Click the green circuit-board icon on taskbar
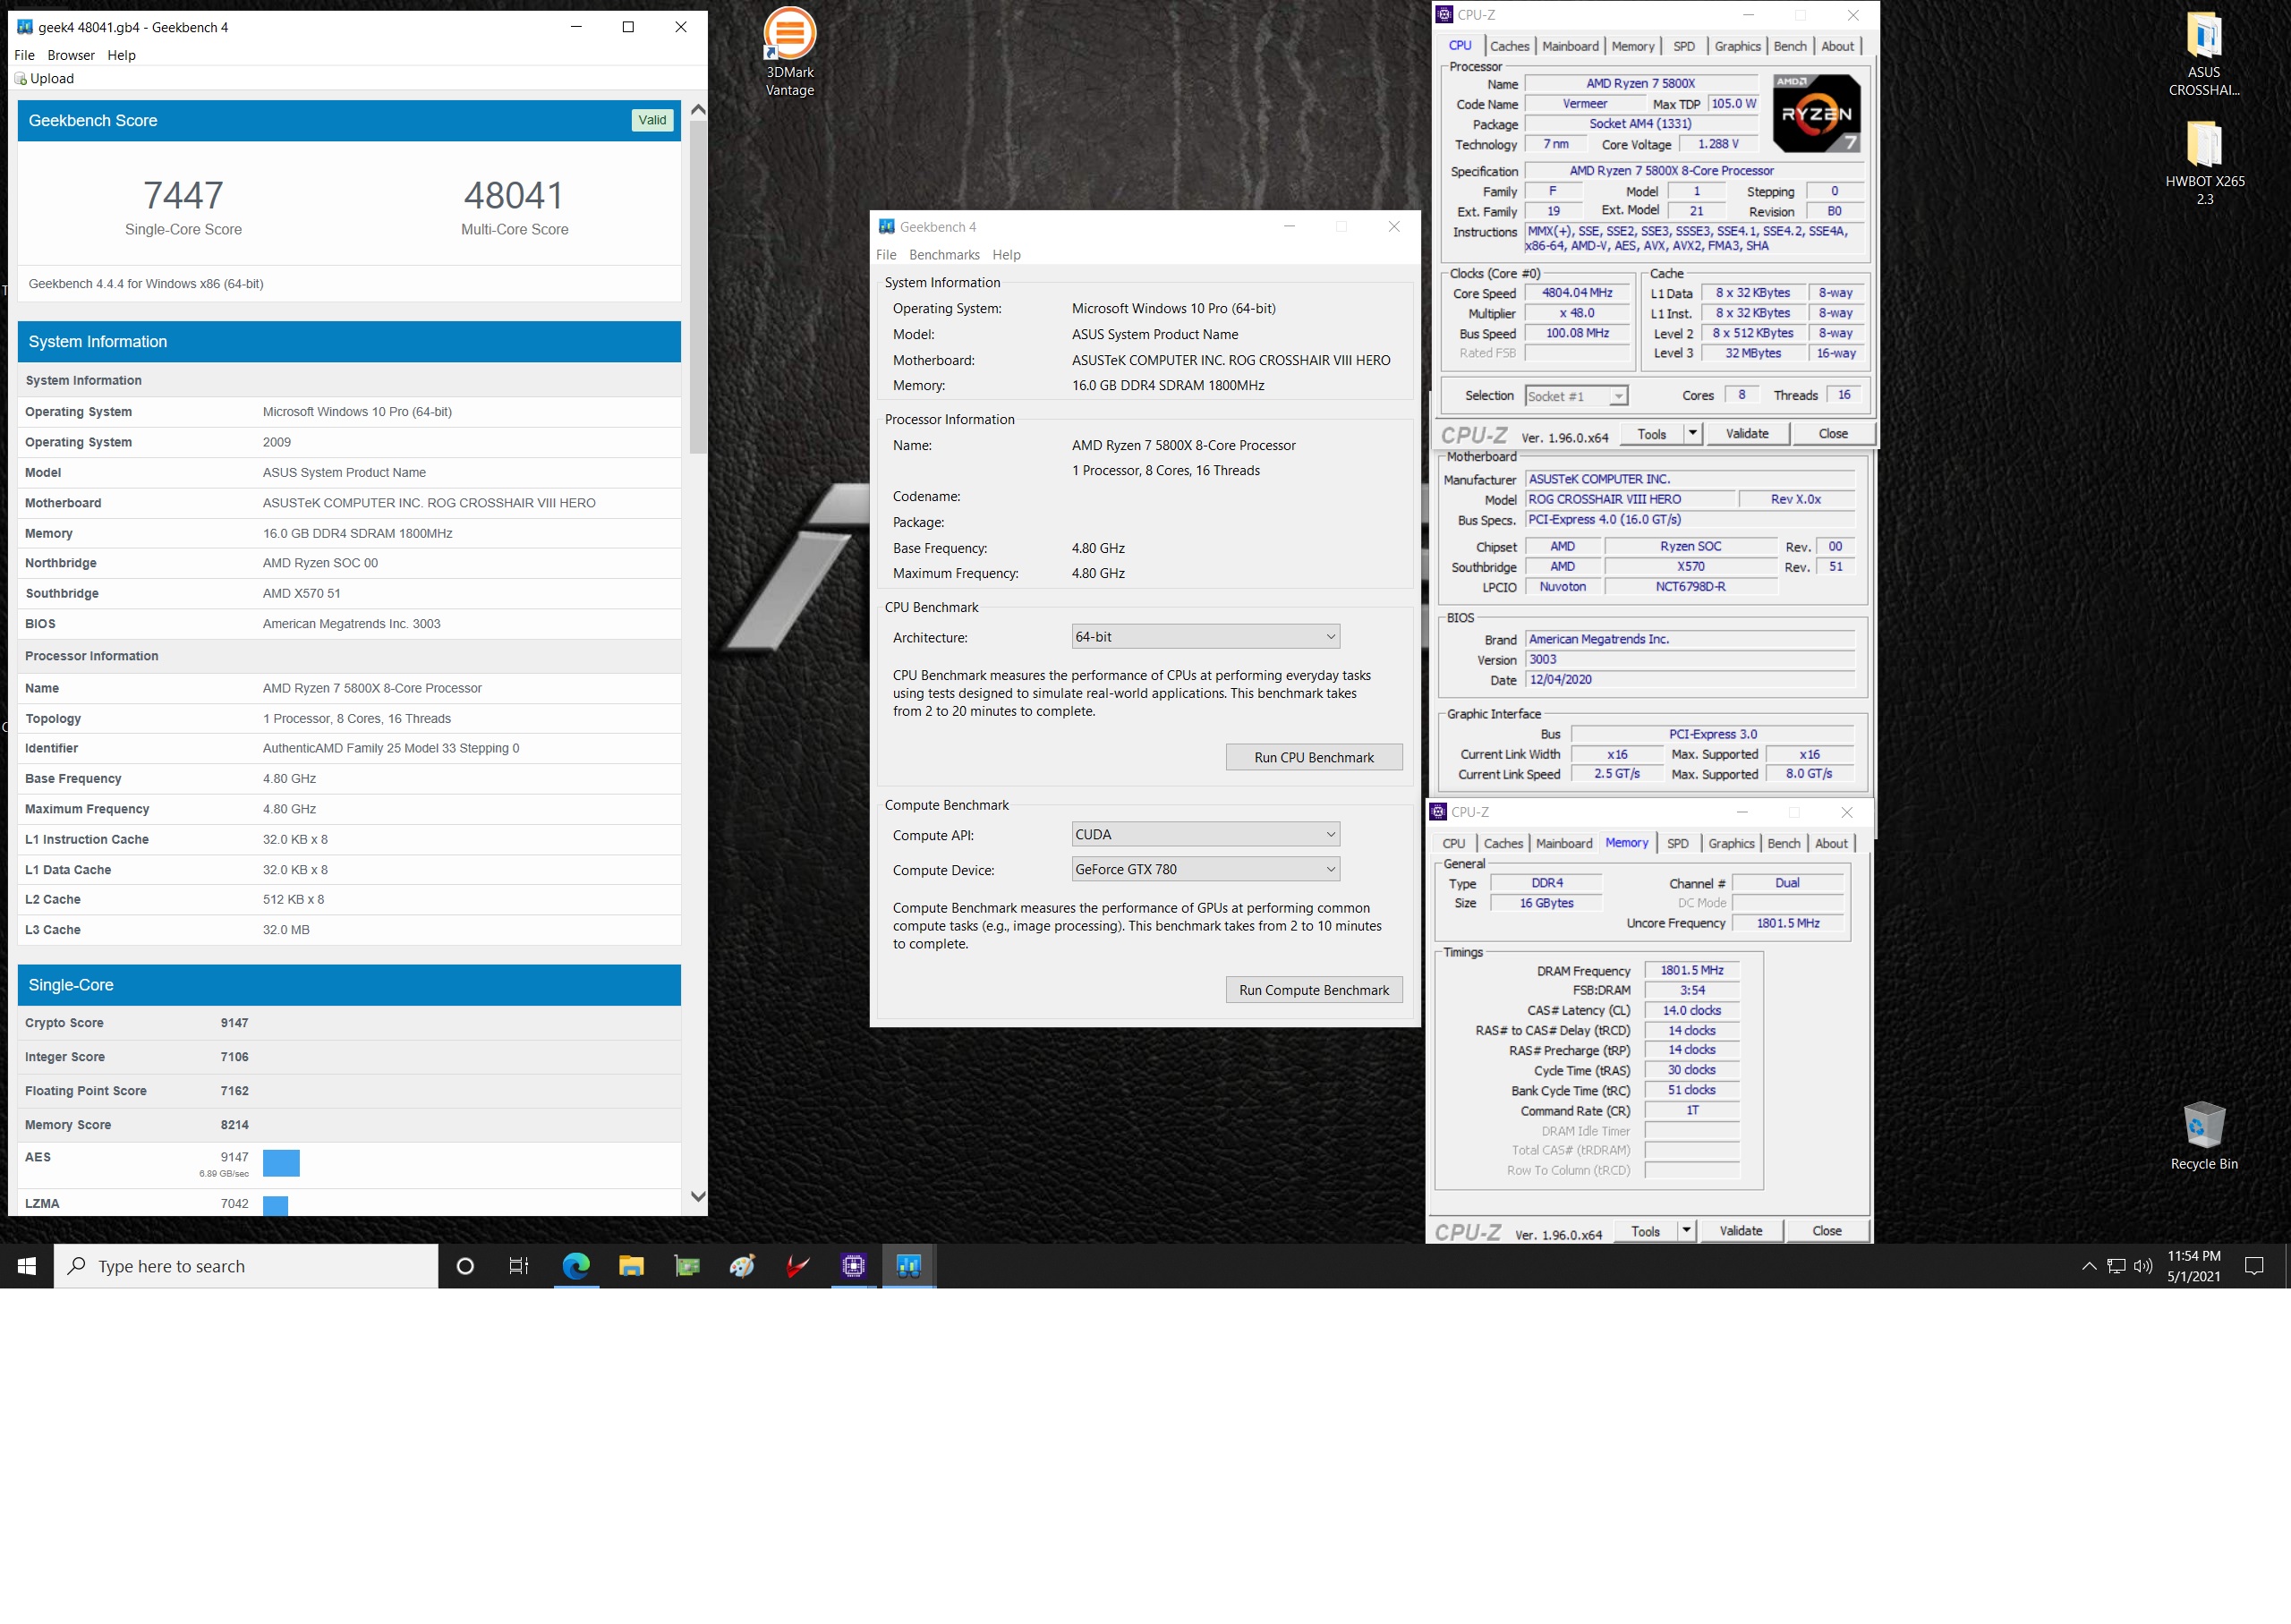 pos(687,1266)
